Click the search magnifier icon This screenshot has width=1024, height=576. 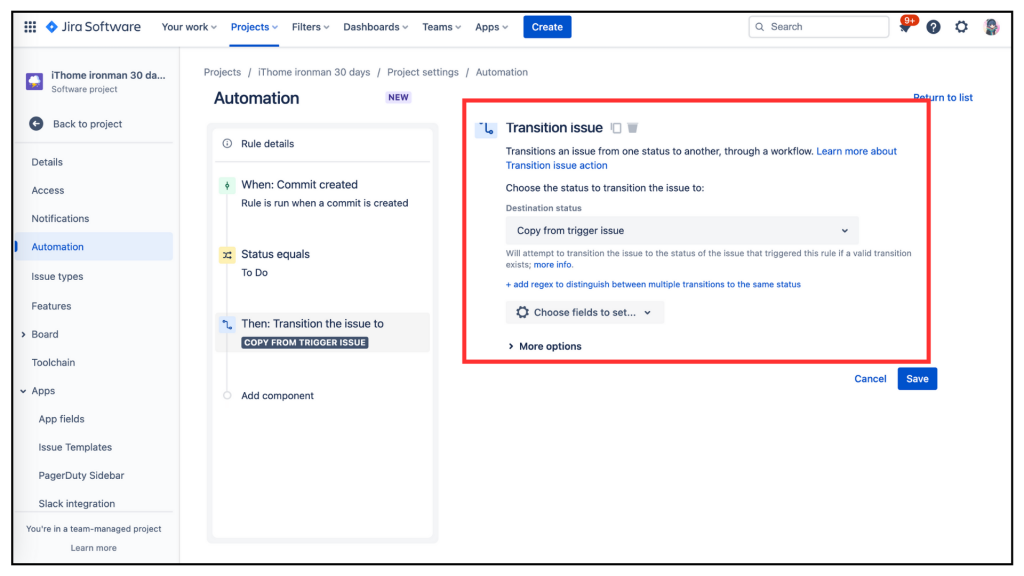pos(760,27)
